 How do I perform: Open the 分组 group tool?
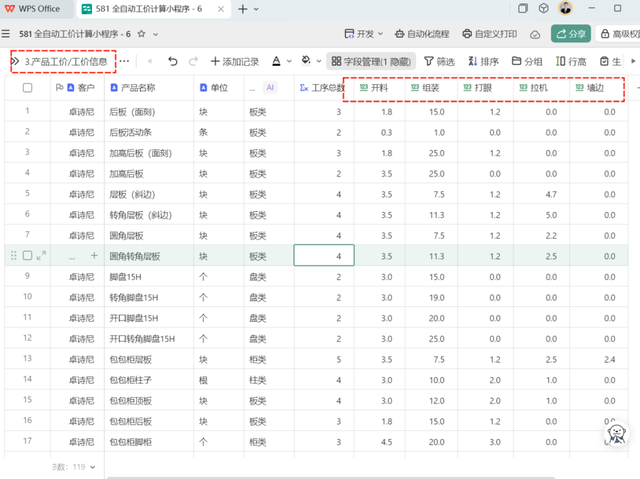click(527, 62)
